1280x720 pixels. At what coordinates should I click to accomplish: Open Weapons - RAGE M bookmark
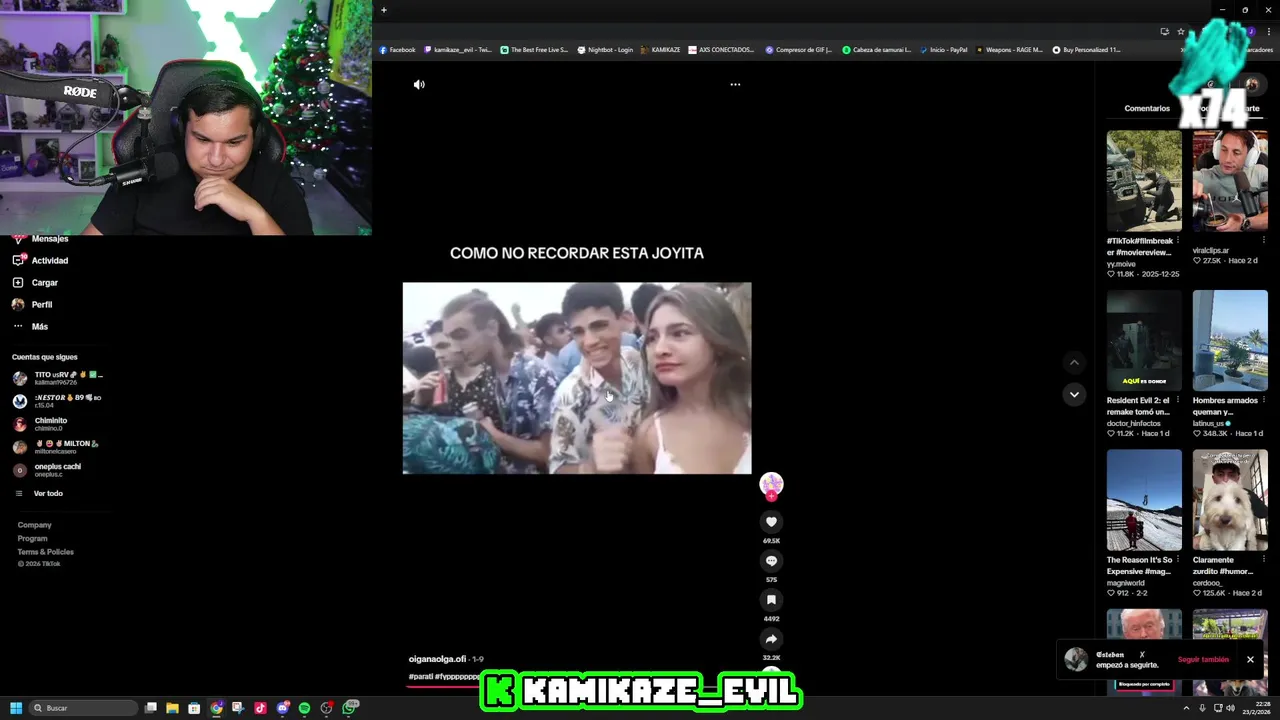[x=1009, y=50]
